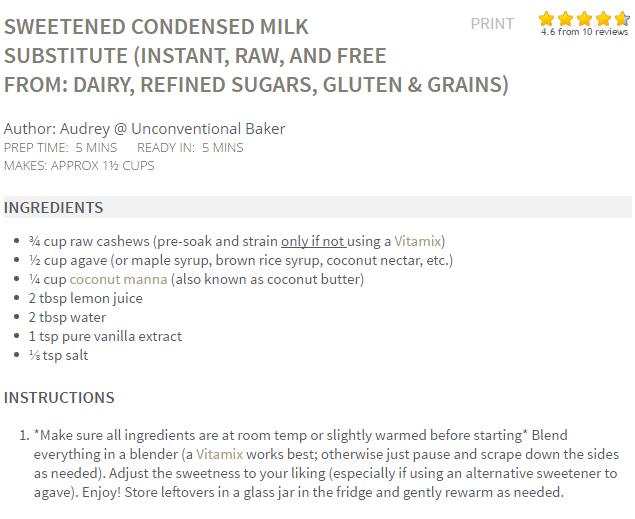This screenshot has height=519, width=635.
Task: Click the Sweetened Condensed Milk Substitute title
Action: click(256, 56)
